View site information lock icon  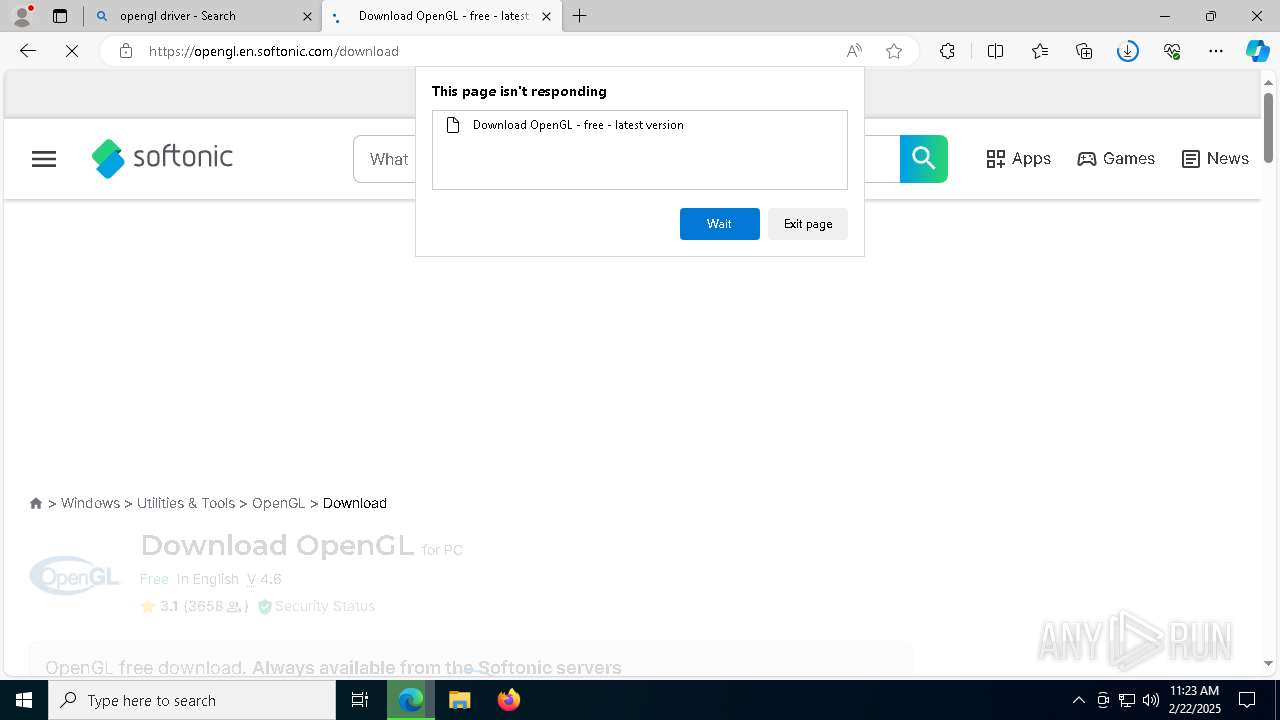tap(125, 51)
